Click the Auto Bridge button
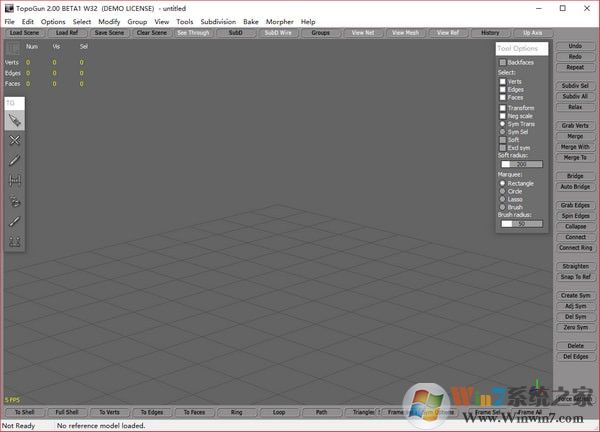600x432 pixels. 574,187
